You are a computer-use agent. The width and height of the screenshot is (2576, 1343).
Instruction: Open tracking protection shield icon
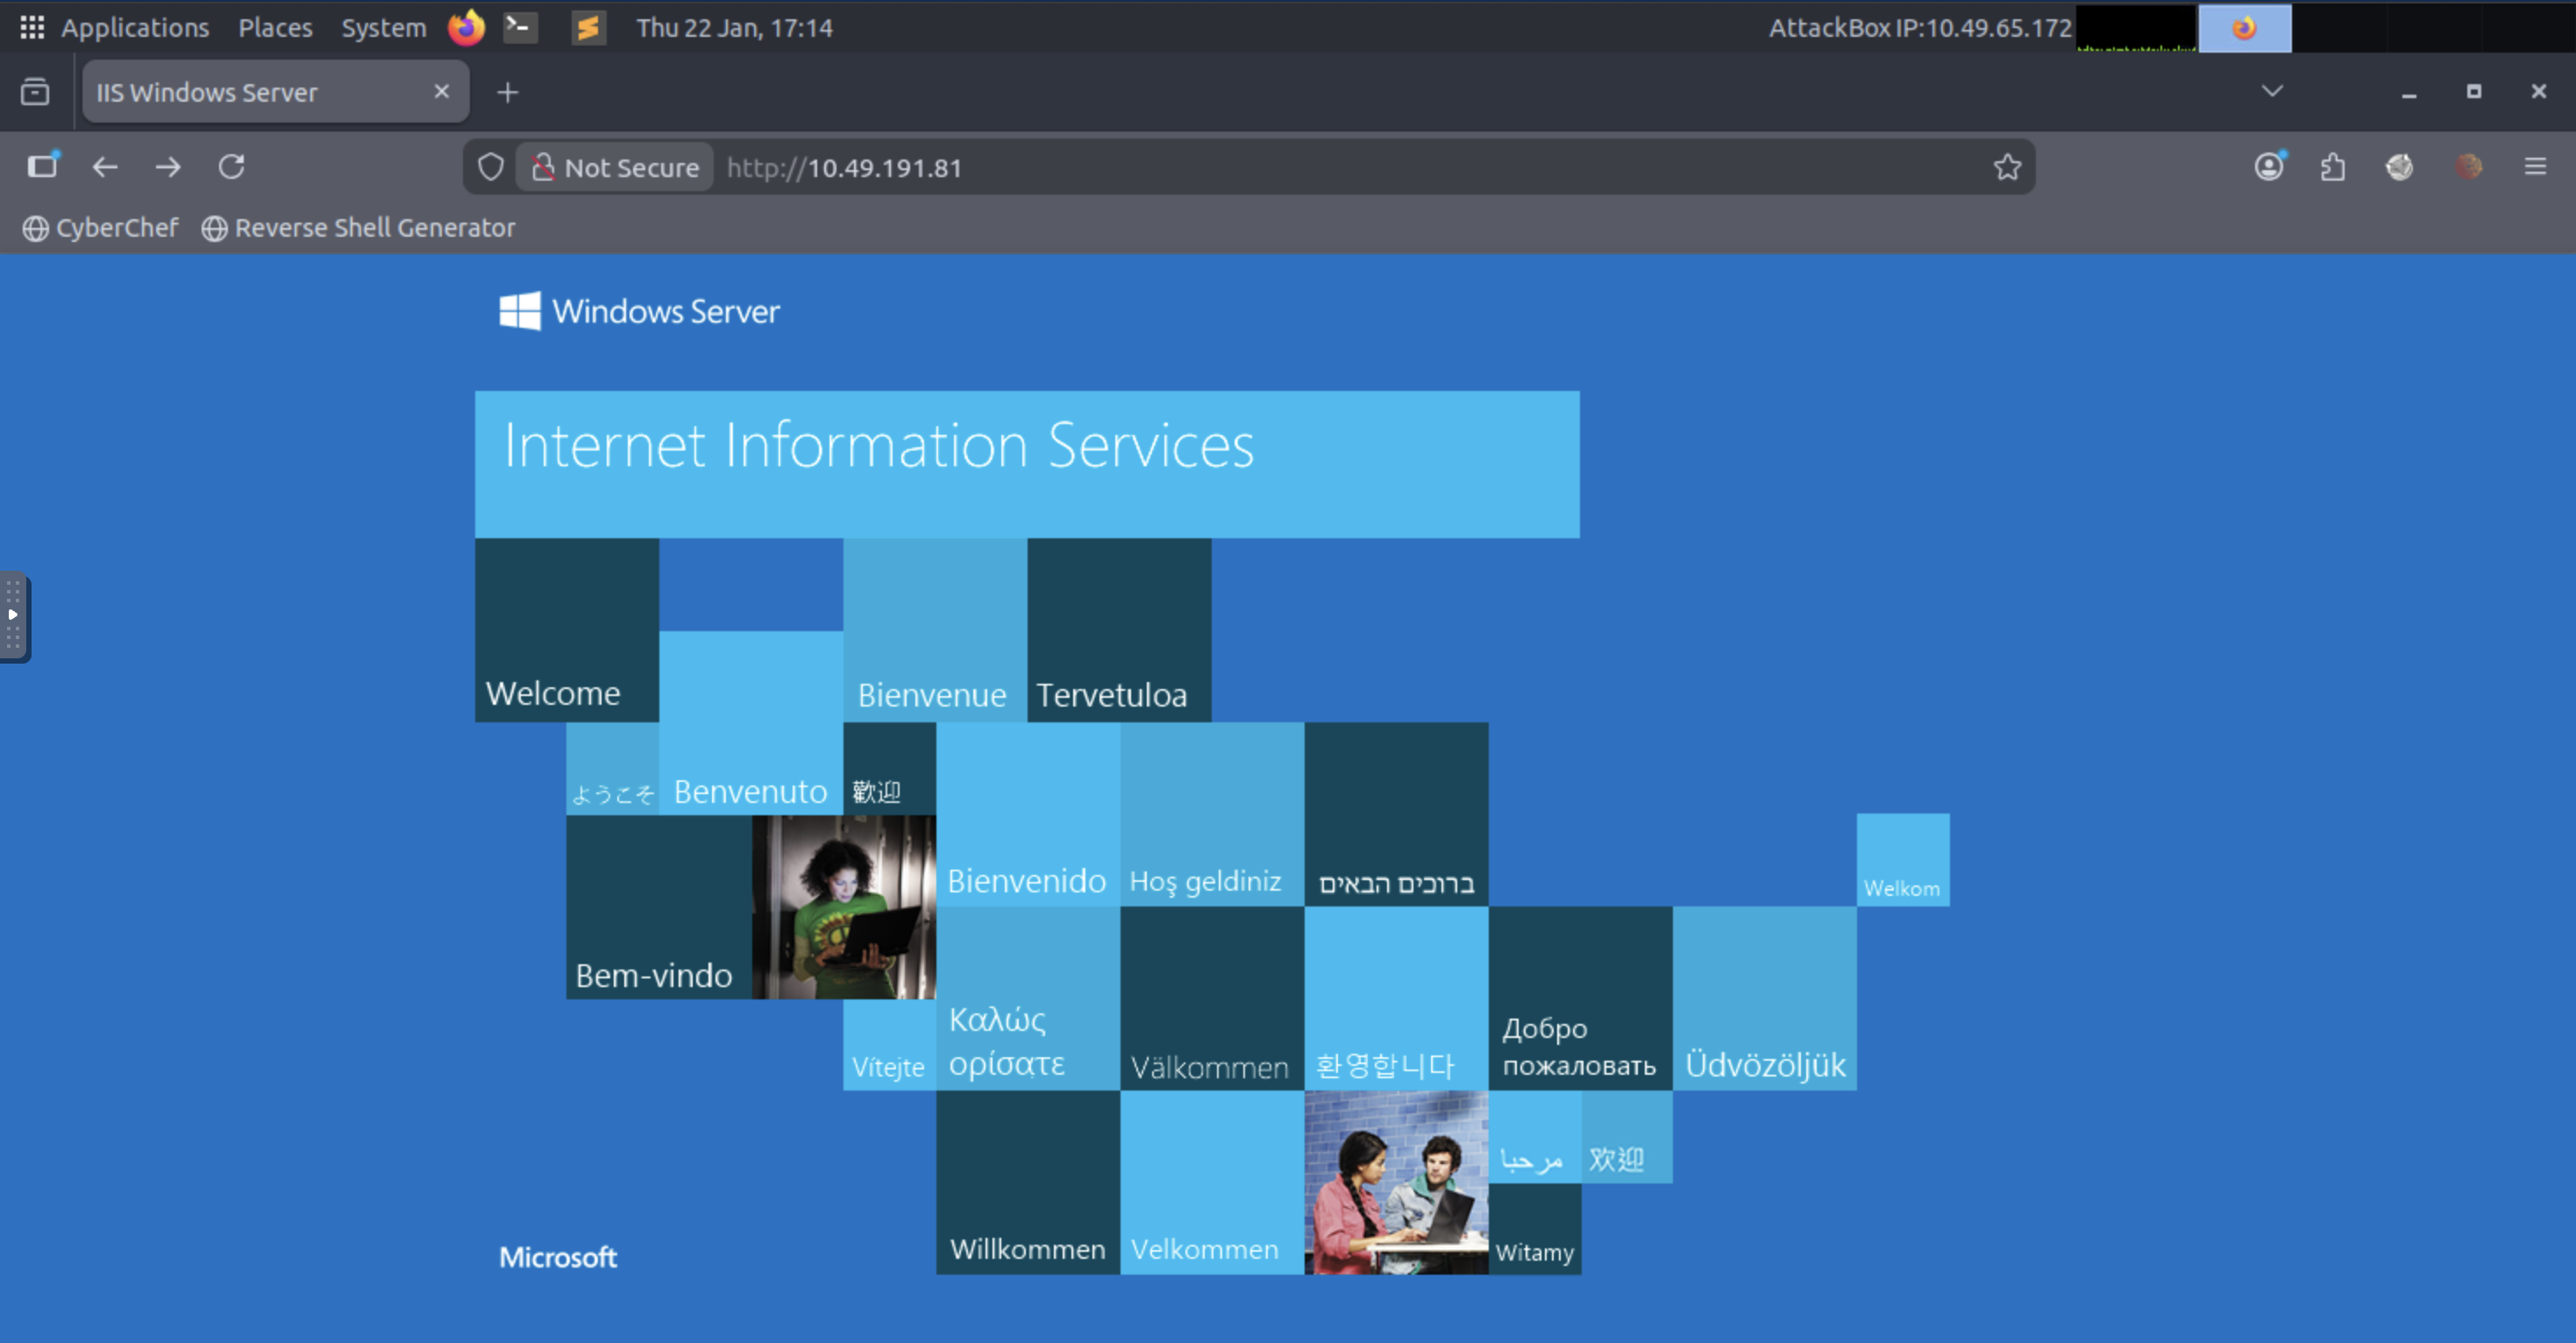pos(490,167)
